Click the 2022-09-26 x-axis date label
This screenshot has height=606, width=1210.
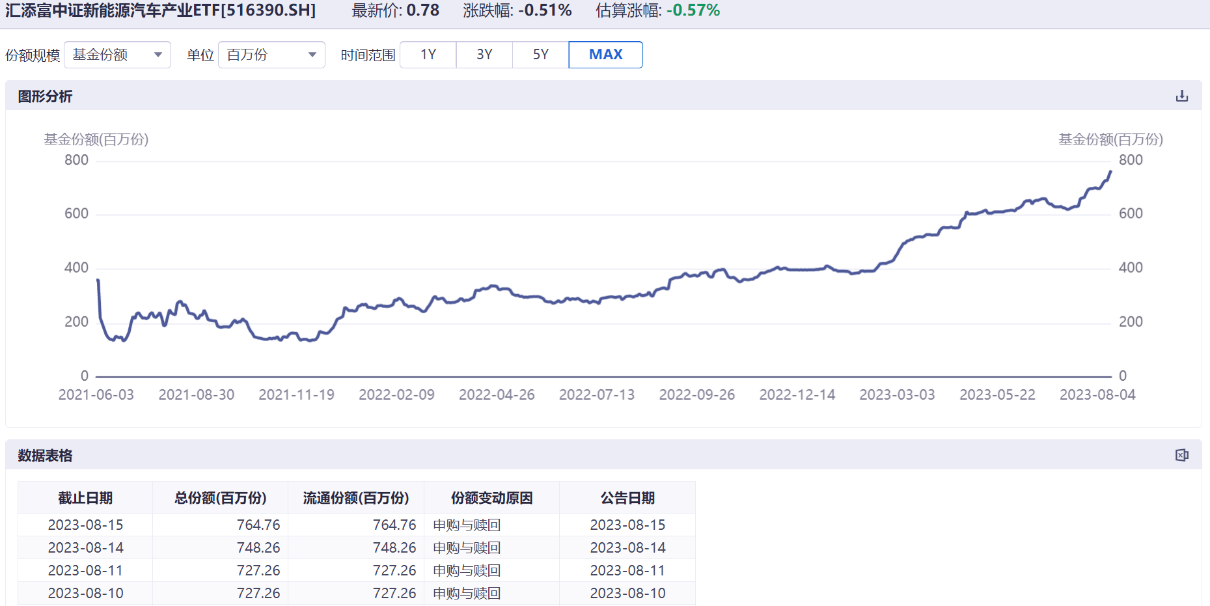(x=697, y=395)
